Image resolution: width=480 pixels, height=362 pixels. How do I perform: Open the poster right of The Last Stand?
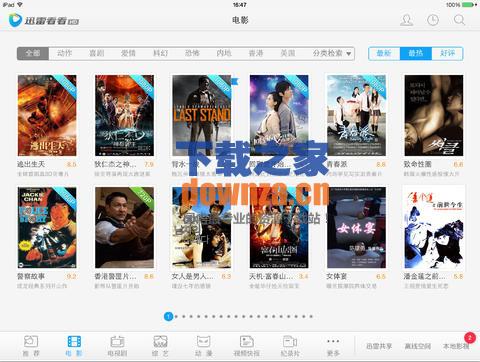(279, 115)
